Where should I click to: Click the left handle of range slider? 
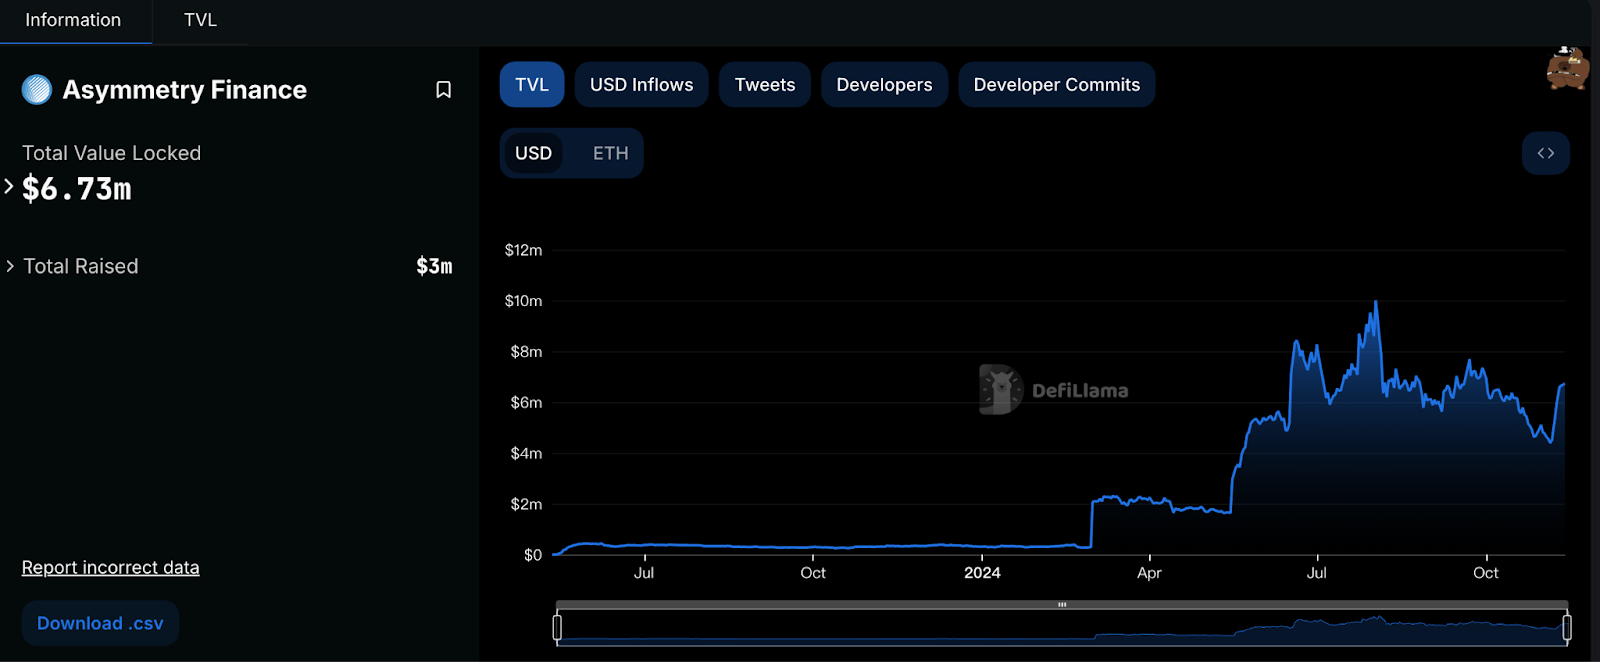(557, 627)
